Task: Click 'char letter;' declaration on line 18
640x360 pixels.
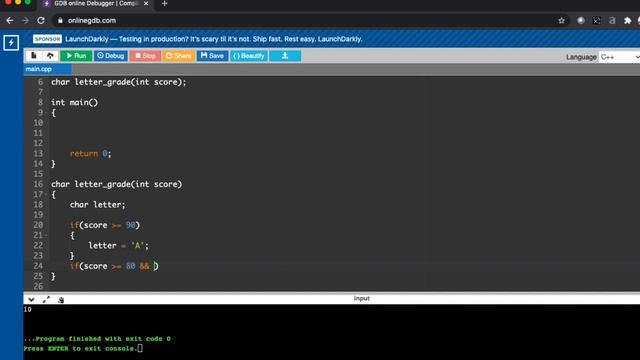Action: pos(98,204)
